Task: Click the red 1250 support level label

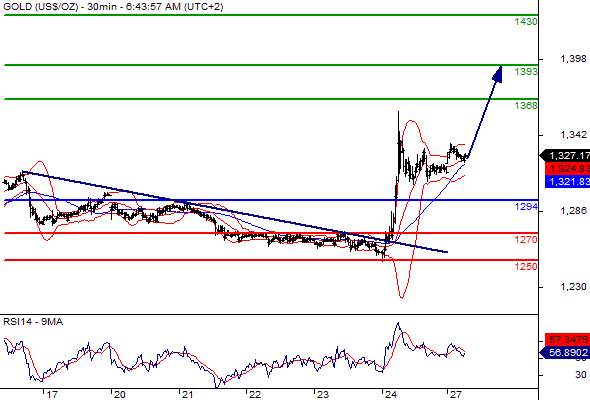Action: coord(526,267)
